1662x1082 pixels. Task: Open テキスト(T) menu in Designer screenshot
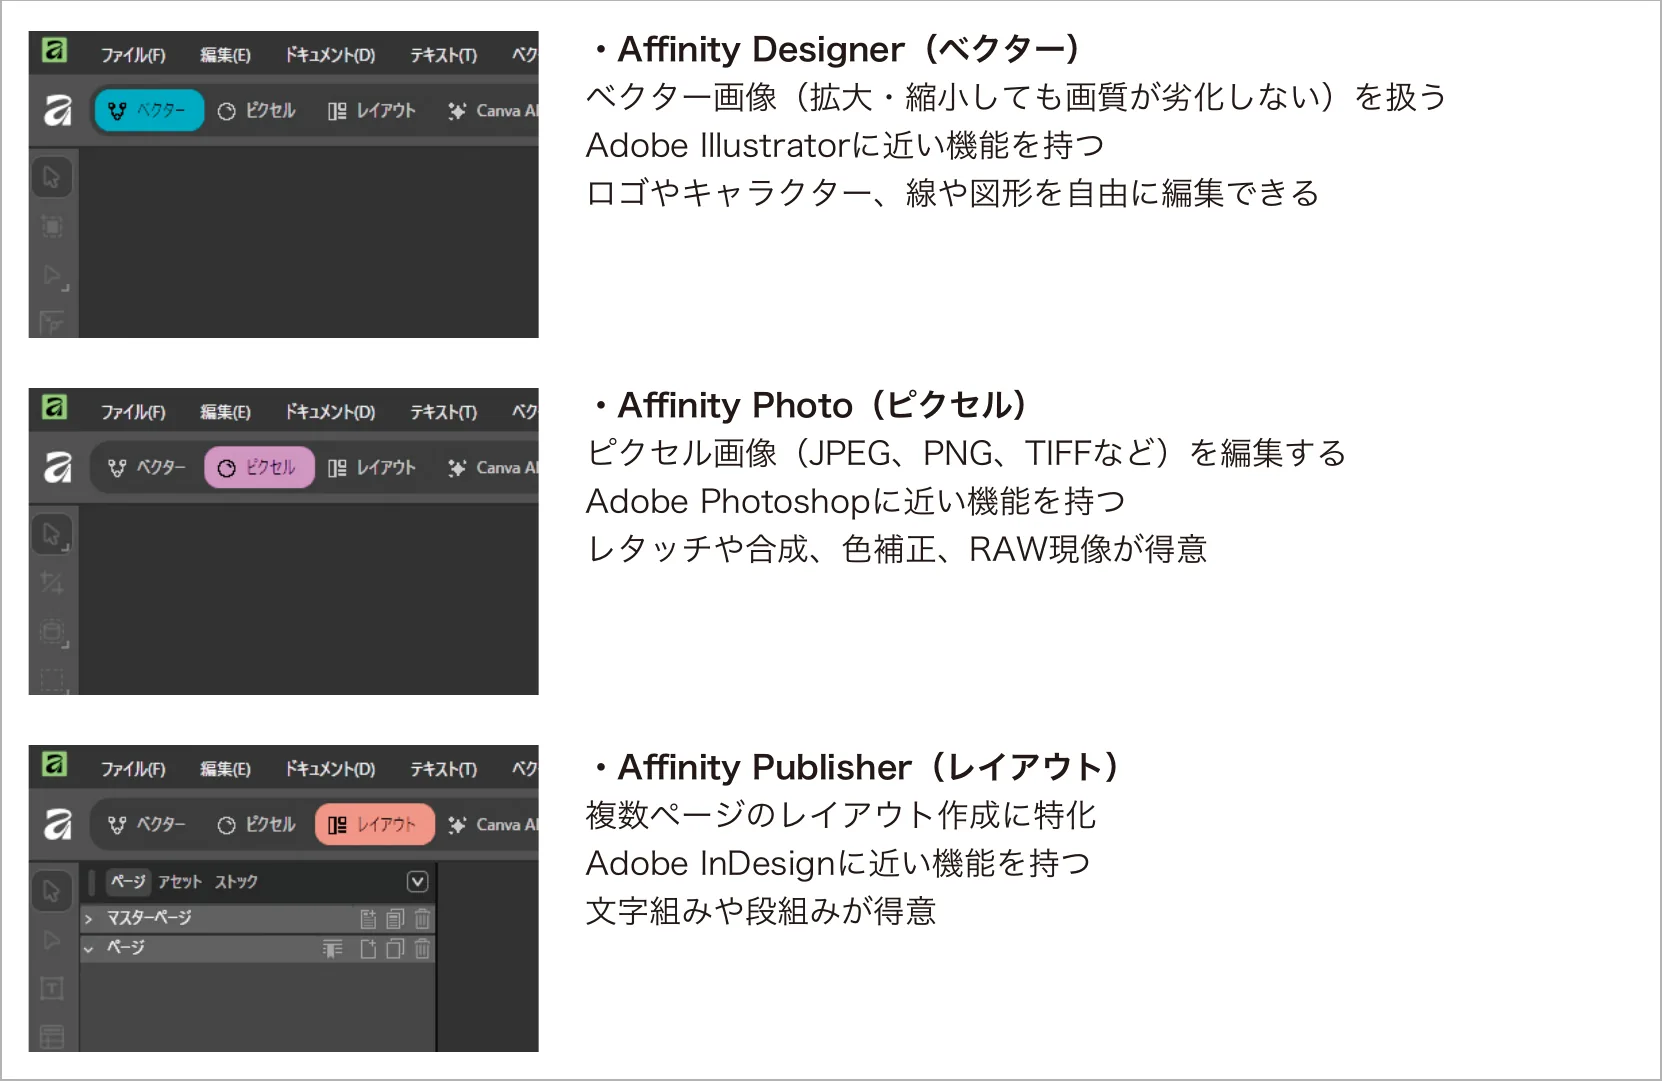point(444,55)
